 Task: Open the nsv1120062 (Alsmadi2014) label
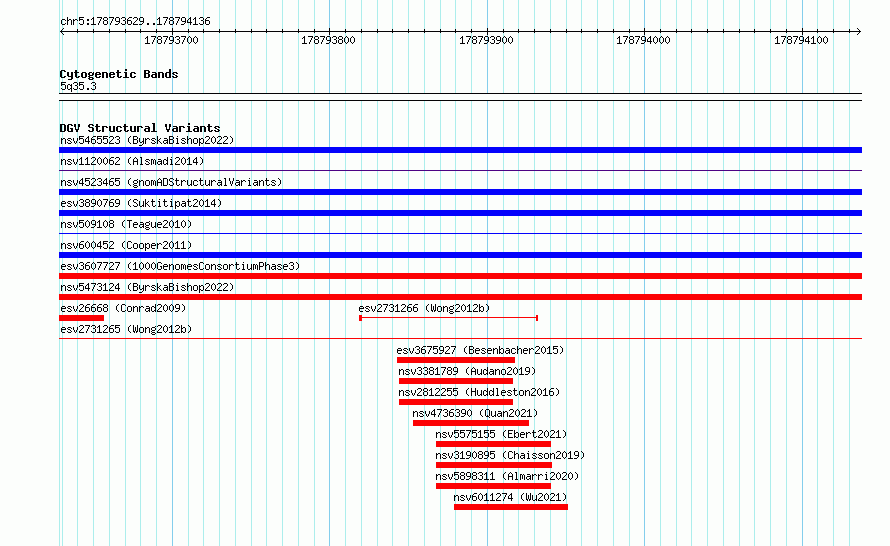(132, 161)
